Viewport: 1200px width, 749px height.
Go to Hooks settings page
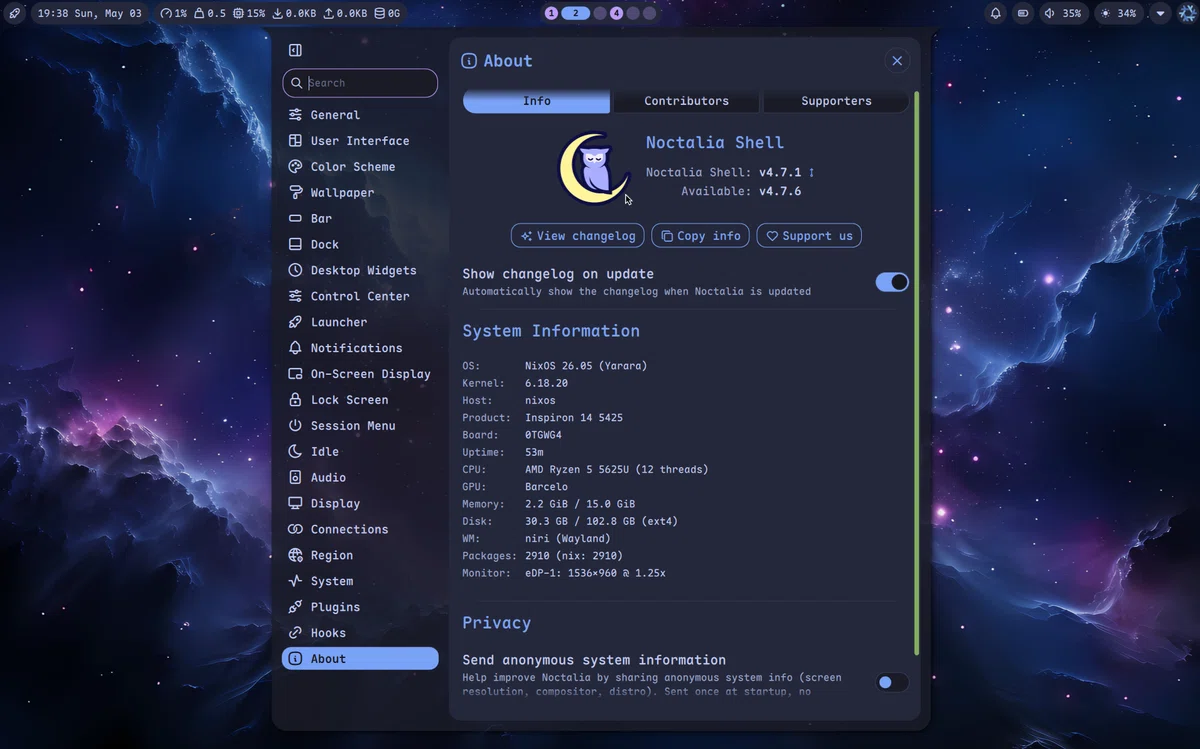click(x=360, y=633)
